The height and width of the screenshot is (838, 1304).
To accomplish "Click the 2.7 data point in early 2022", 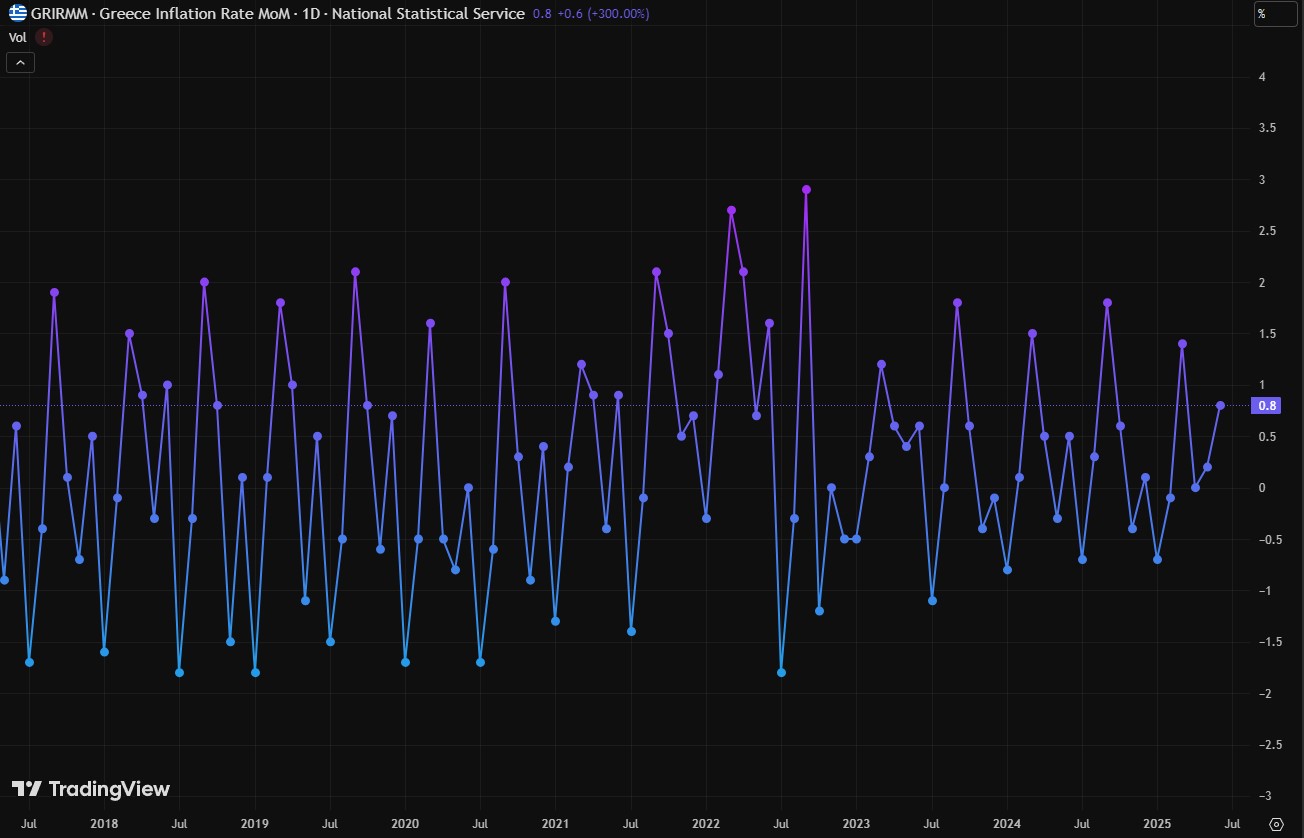I will point(731,210).
